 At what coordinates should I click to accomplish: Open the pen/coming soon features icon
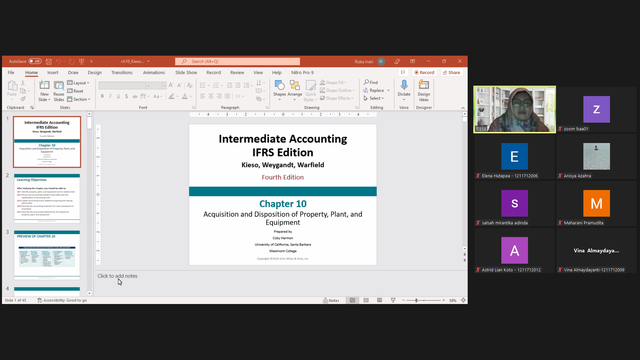coord(397,61)
